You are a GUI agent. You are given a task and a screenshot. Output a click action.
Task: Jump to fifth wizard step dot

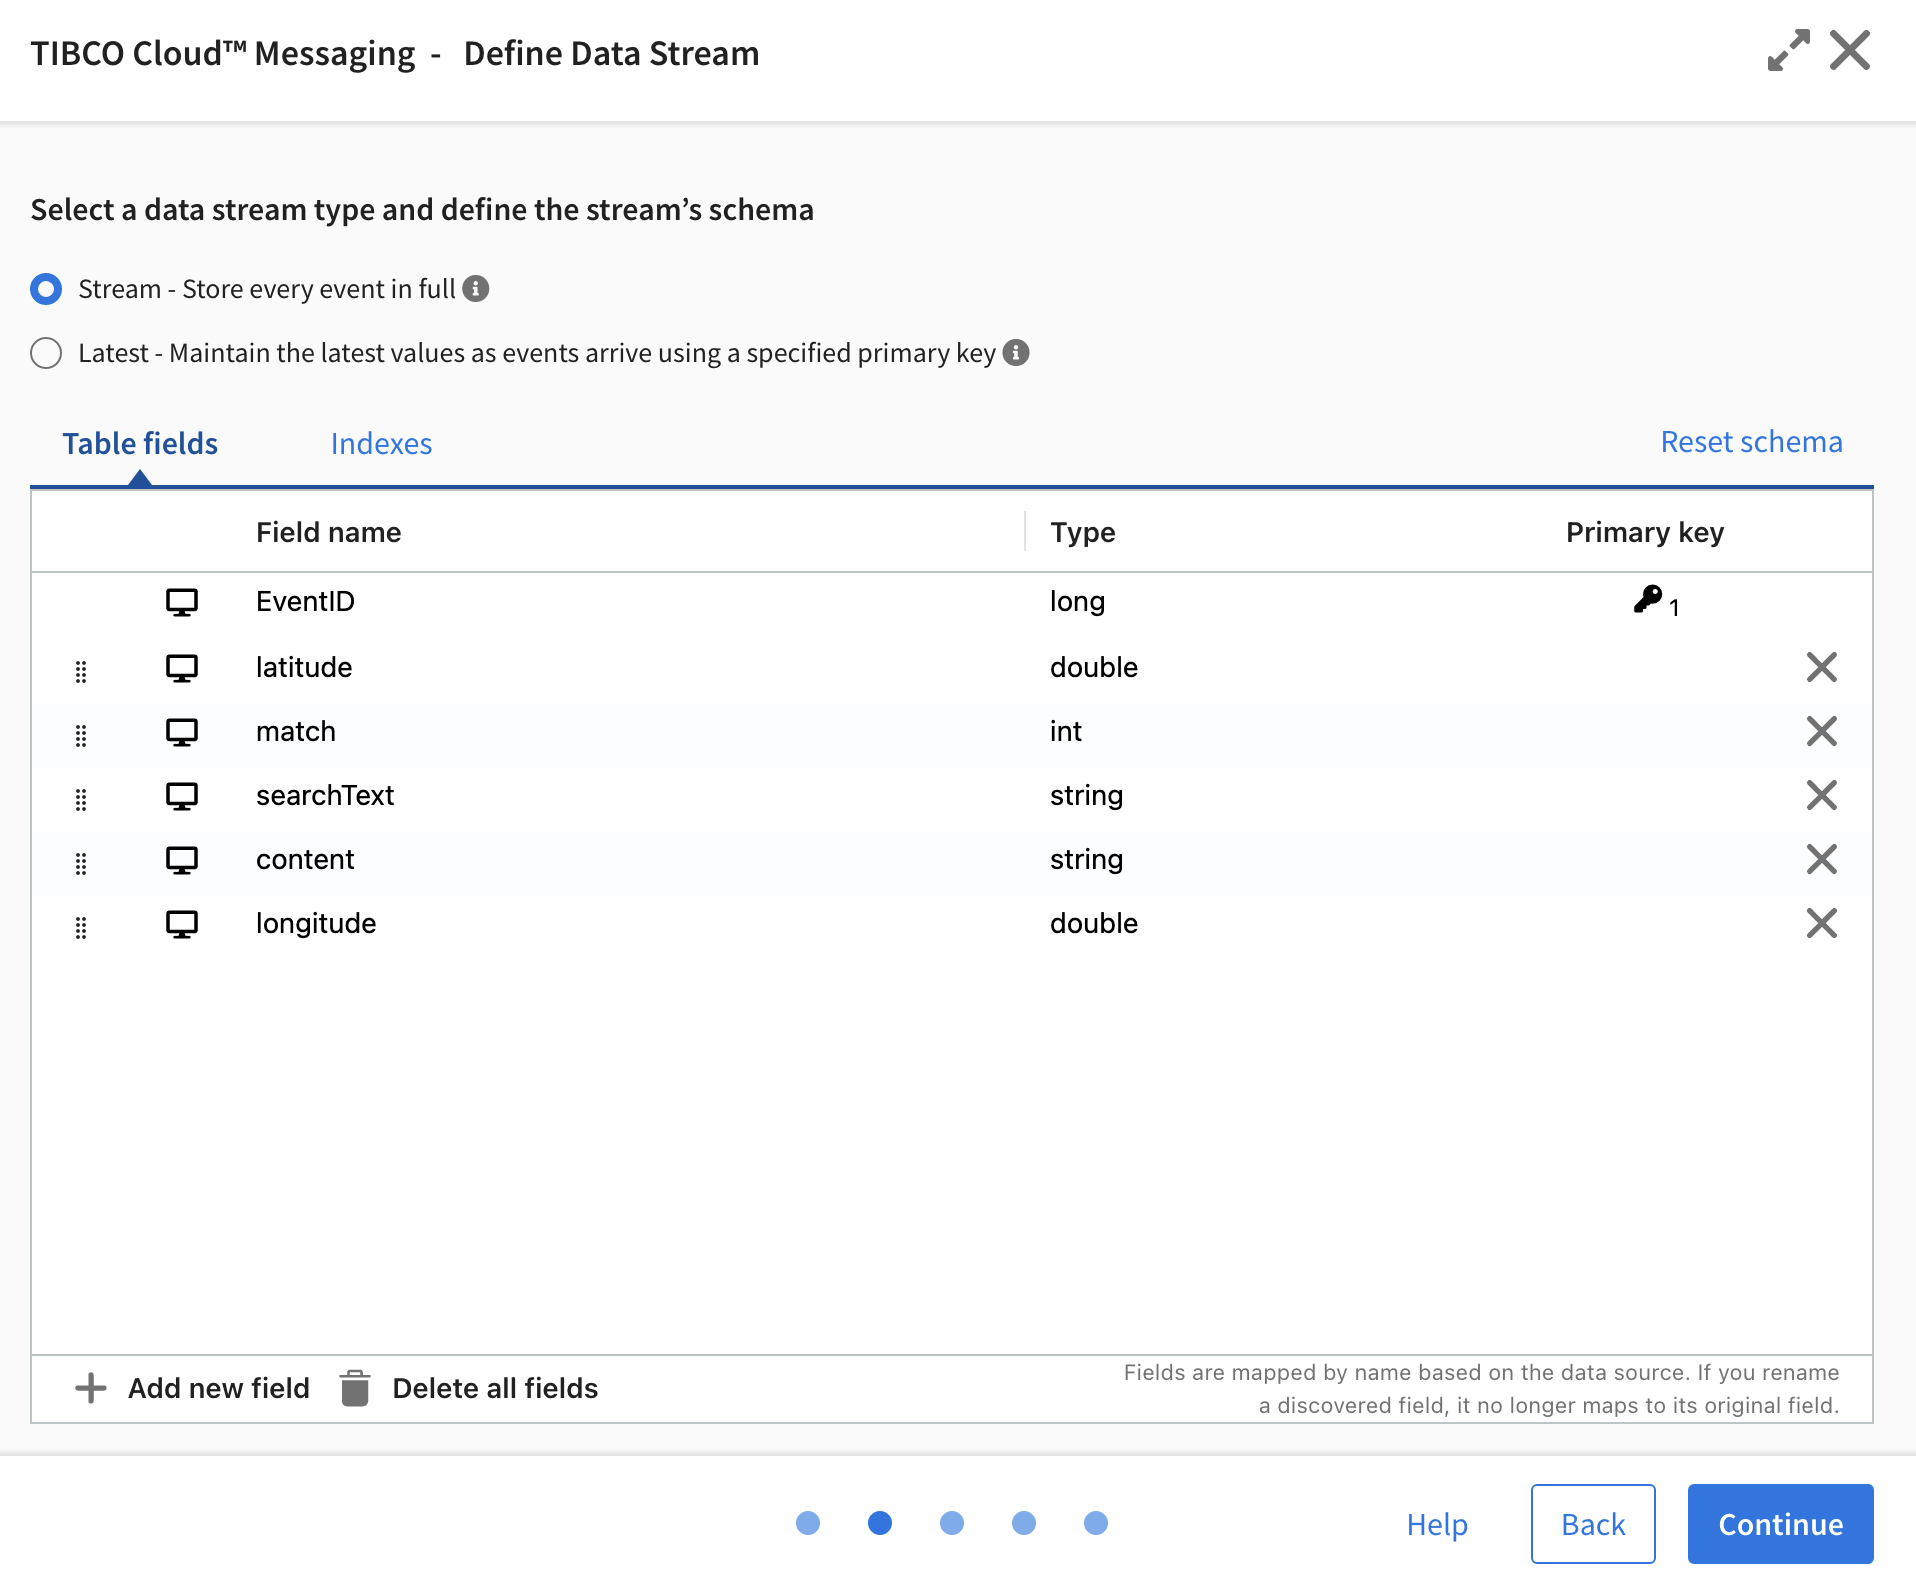point(1096,1523)
